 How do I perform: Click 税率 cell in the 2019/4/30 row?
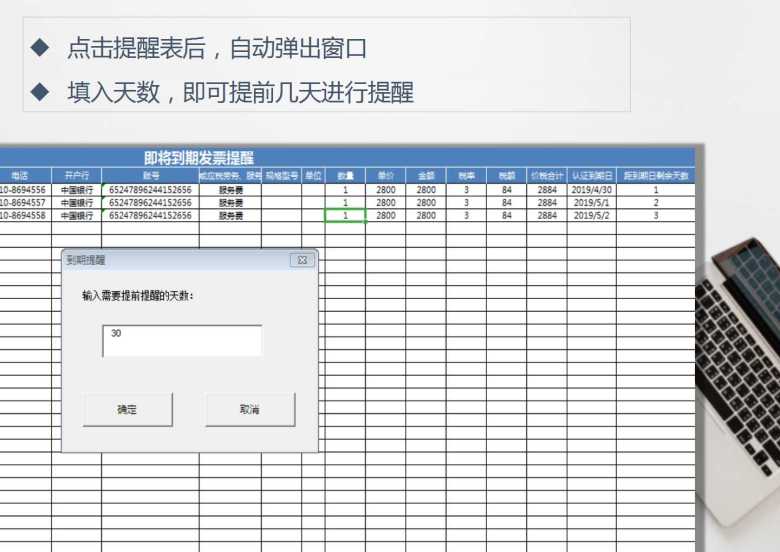coord(466,190)
